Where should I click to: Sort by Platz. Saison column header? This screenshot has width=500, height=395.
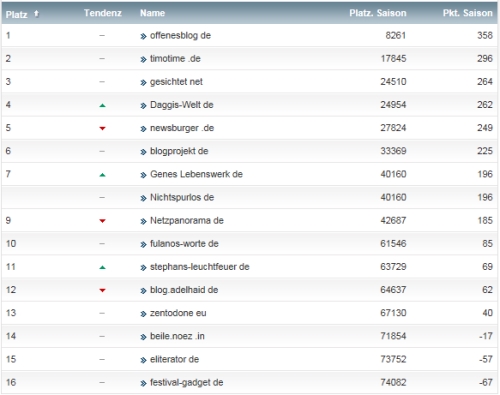point(378,13)
